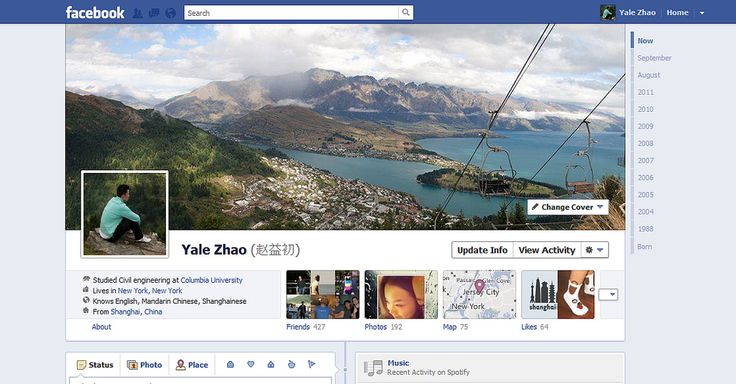
Task: Jump to 2008 on timeline
Action: click(645, 143)
